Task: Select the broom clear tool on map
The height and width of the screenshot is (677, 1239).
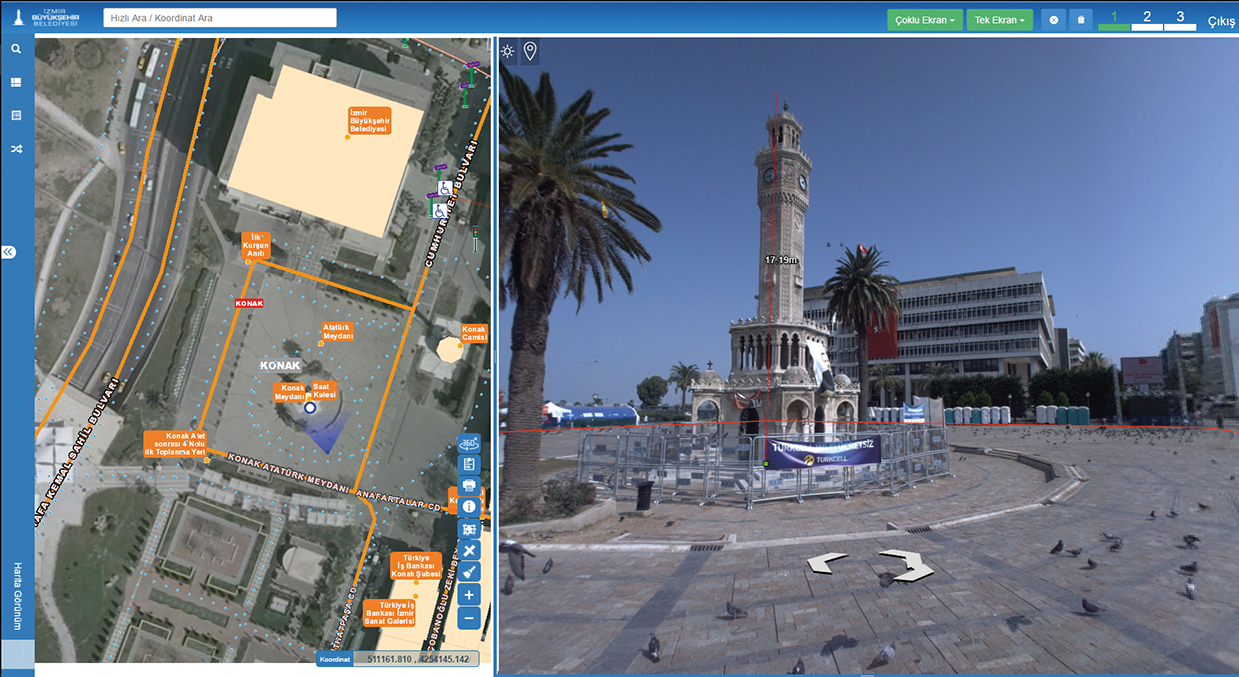Action: pyautogui.click(x=468, y=572)
